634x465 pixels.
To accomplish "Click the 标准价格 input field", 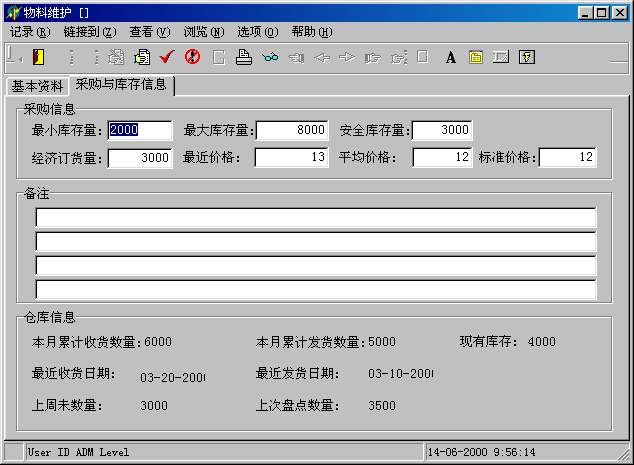I will (568, 158).
